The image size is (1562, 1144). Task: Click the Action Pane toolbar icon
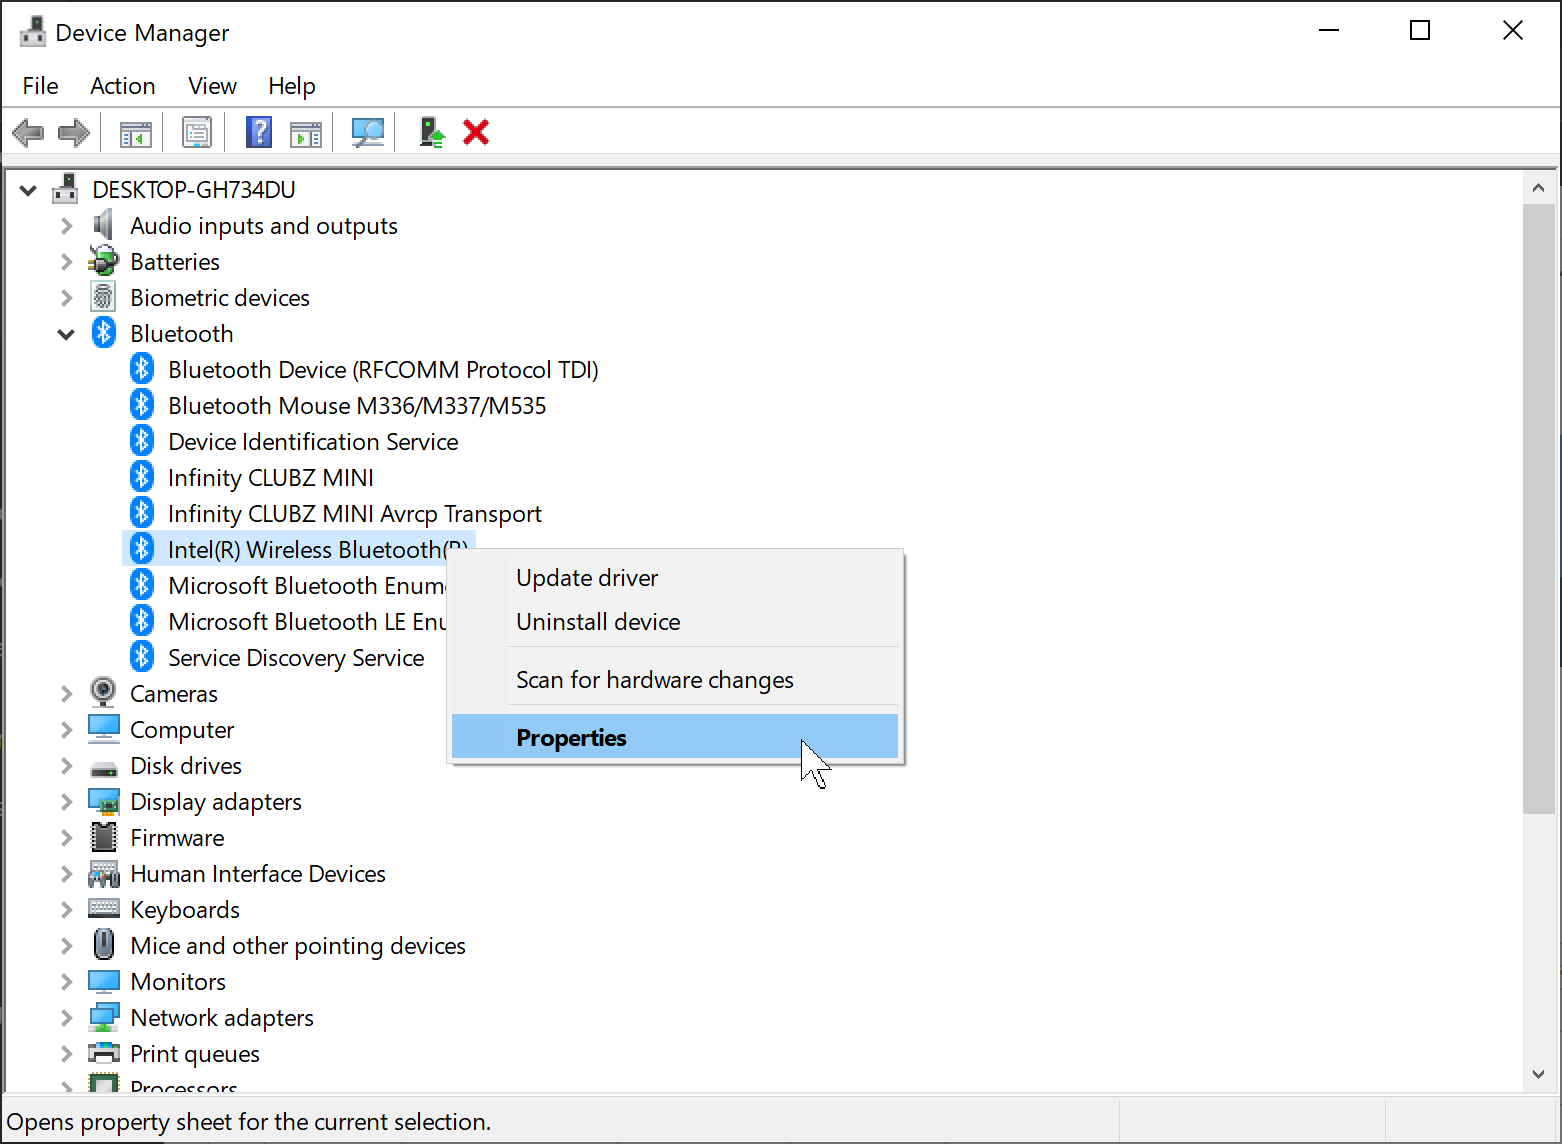pyautogui.click(x=306, y=132)
